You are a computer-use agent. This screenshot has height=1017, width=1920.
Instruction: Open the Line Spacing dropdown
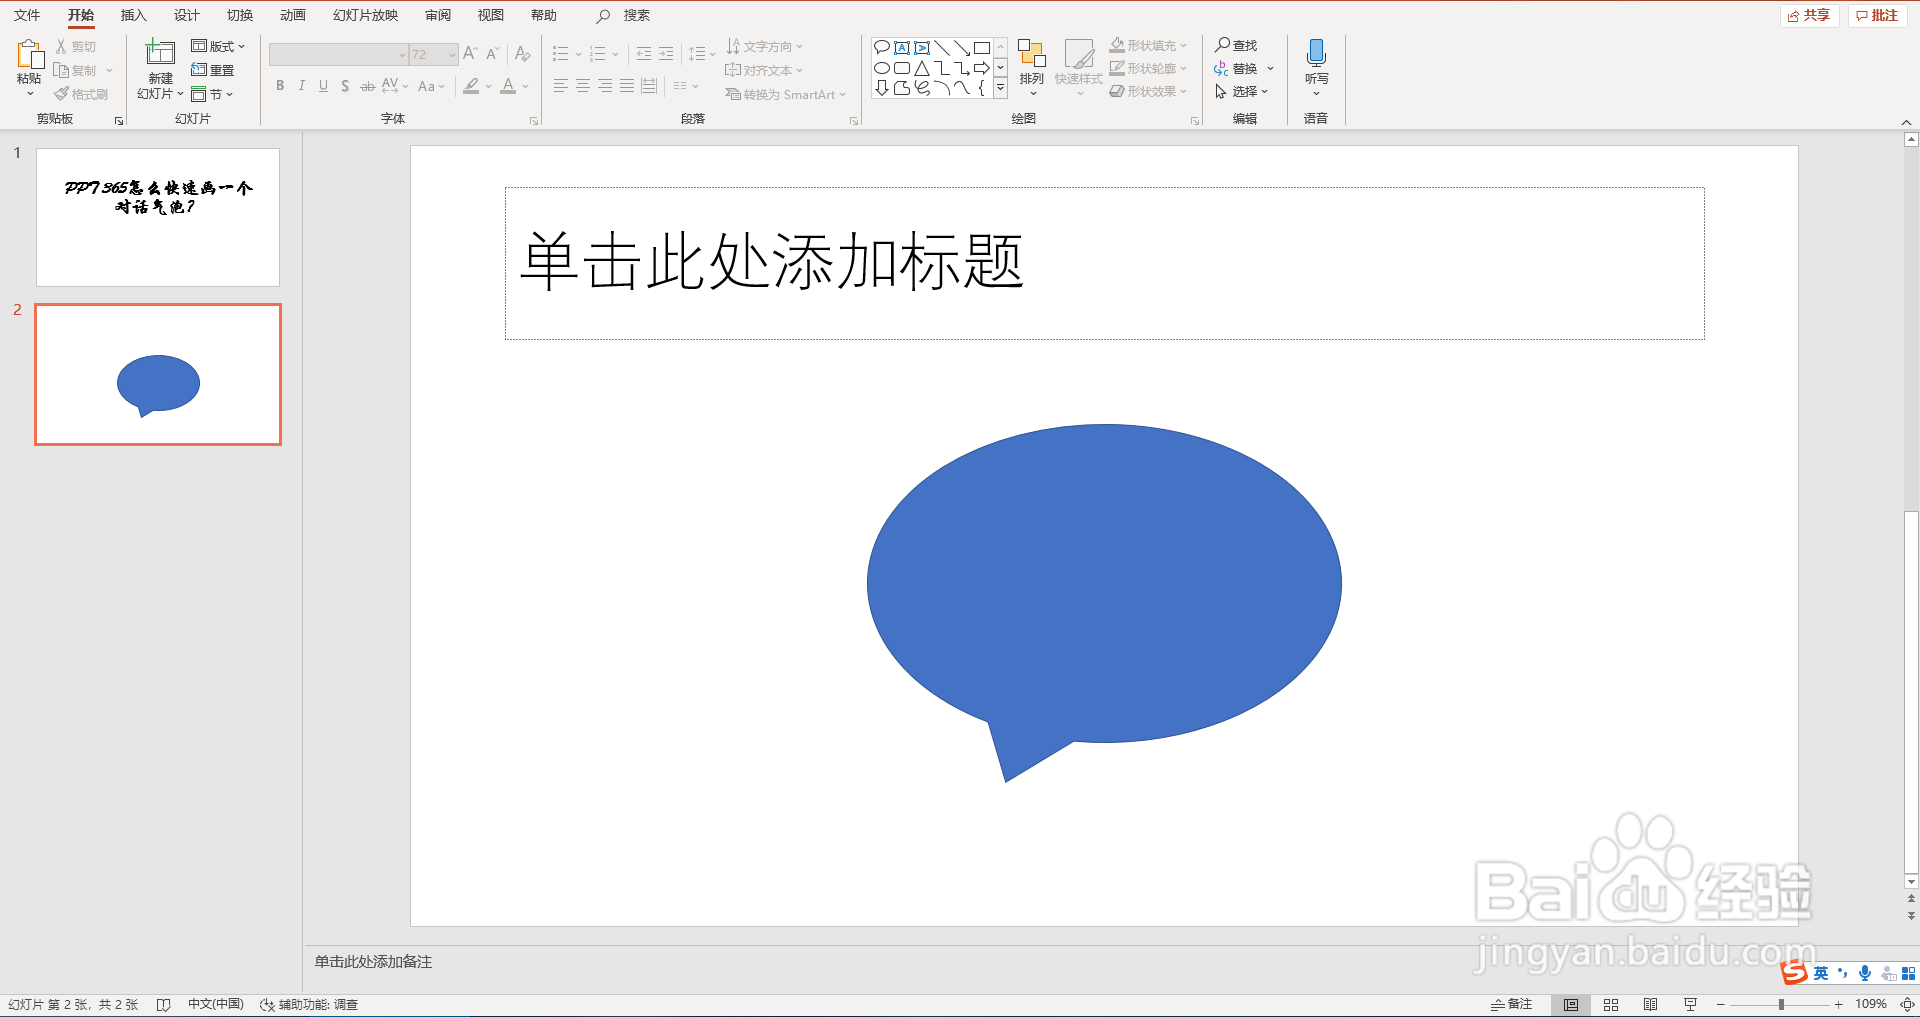[701, 54]
